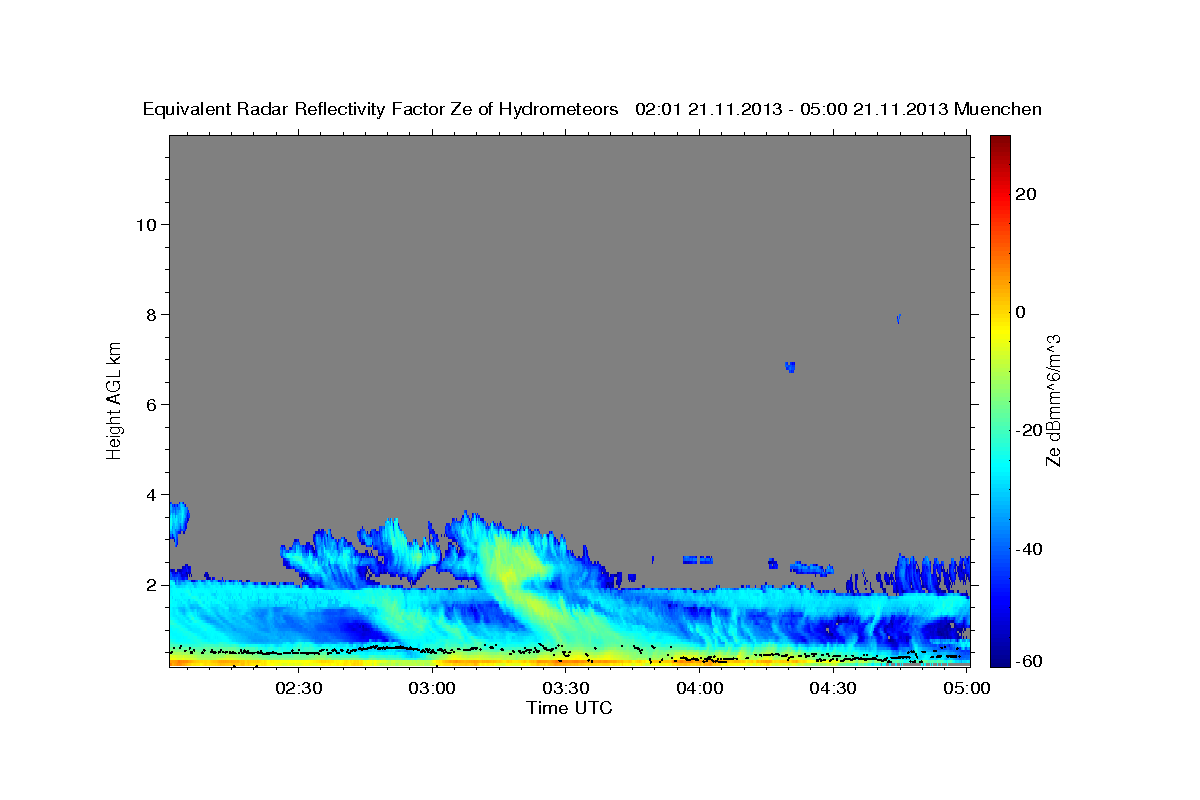The image size is (1200, 800).
Task: Click the colorbar label '0'
Action: (x=1021, y=312)
